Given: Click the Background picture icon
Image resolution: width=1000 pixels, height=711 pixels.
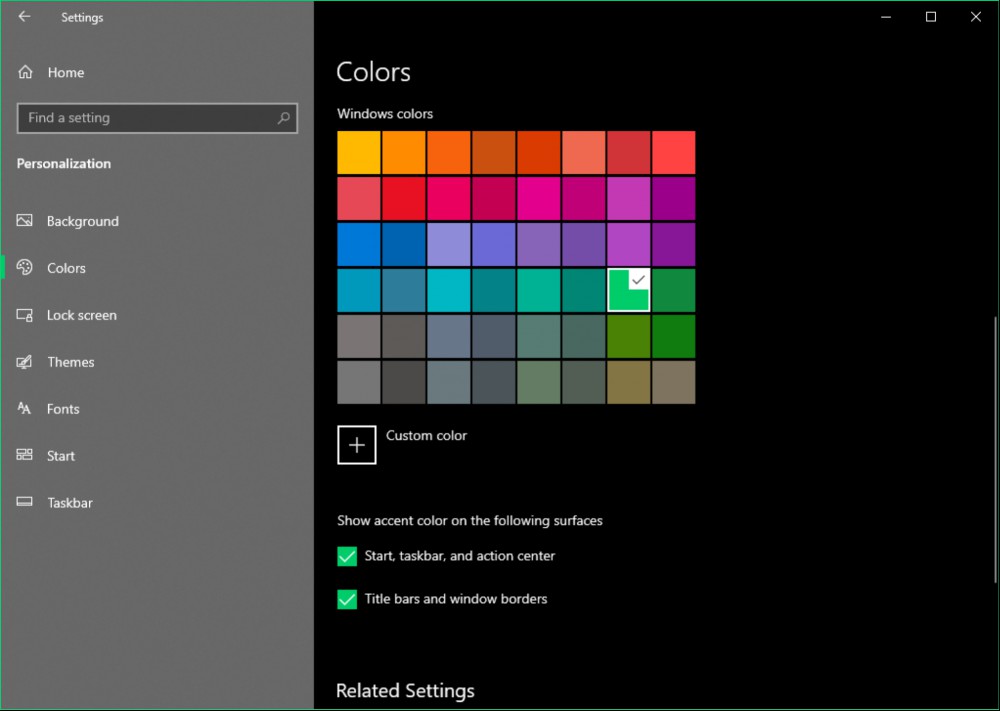Looking at the screenshot, I should [25, 221].
